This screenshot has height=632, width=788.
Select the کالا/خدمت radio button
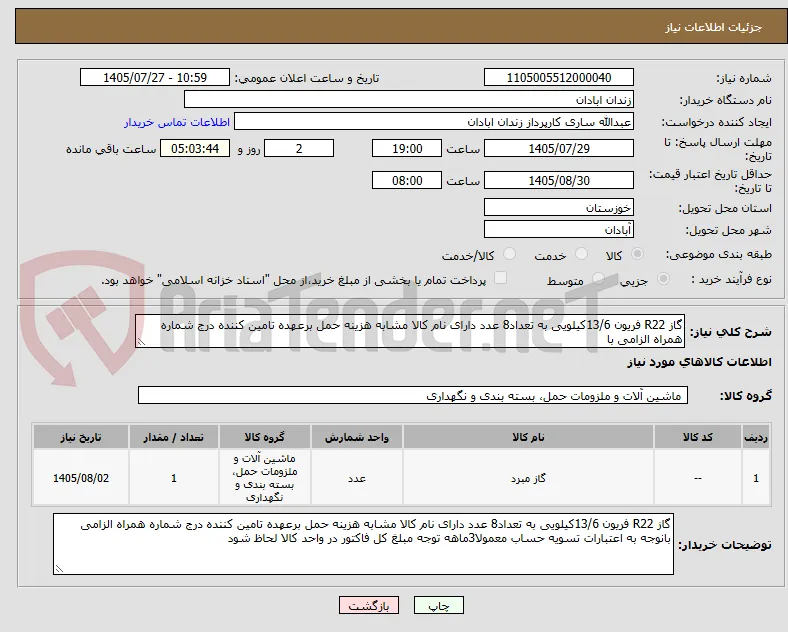click(510, 254)
